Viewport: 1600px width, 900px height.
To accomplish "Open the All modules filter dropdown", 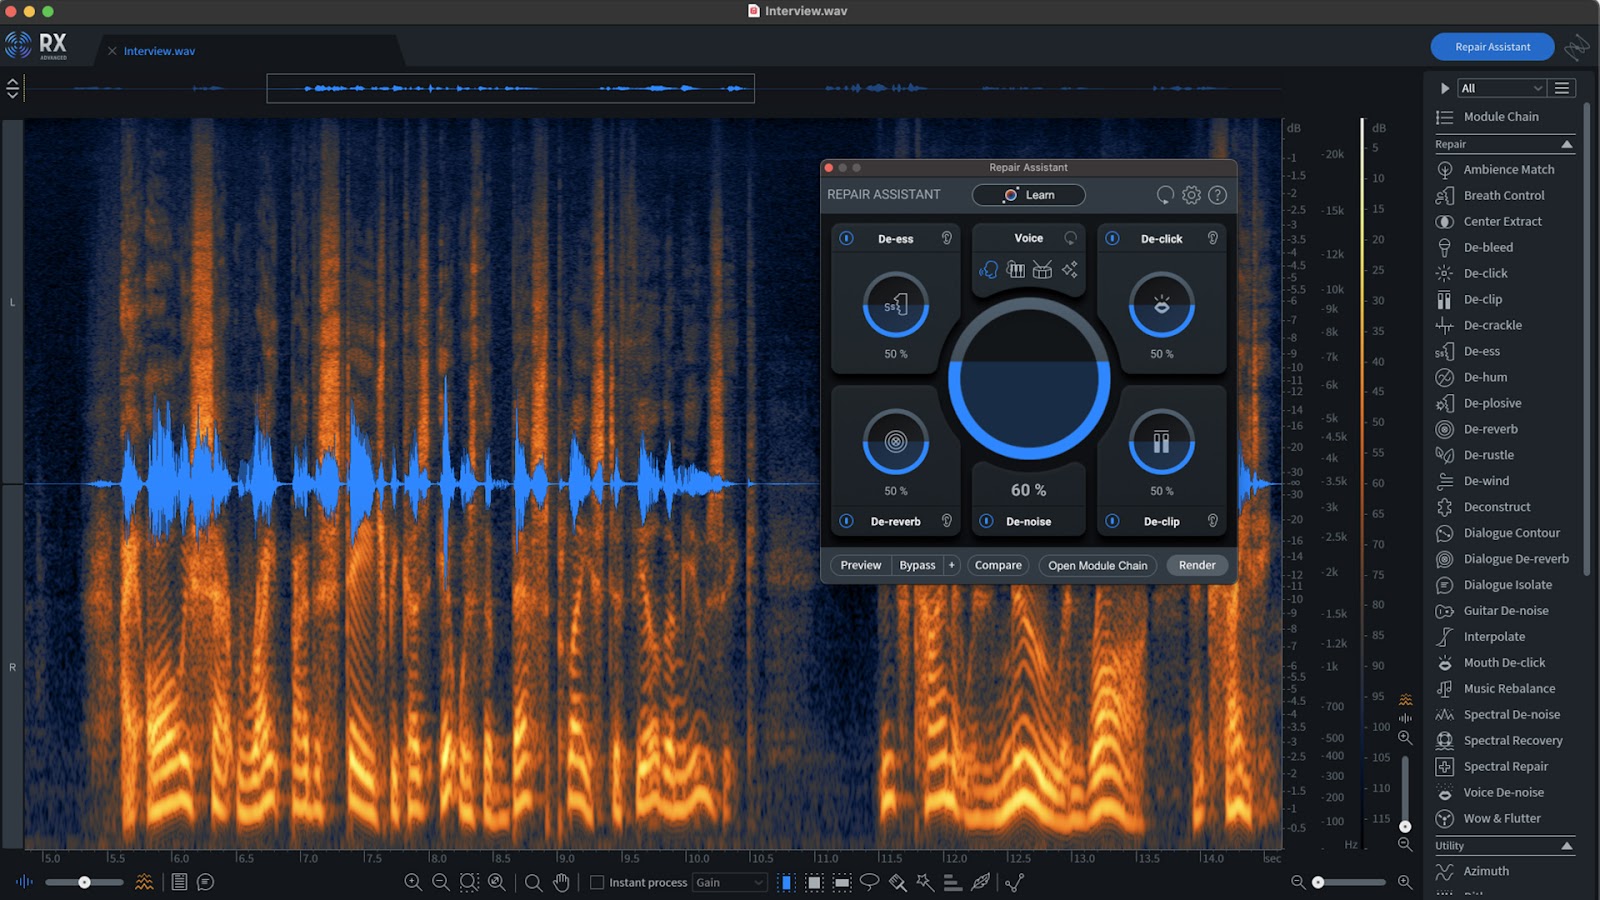I will click(1500, 88).
